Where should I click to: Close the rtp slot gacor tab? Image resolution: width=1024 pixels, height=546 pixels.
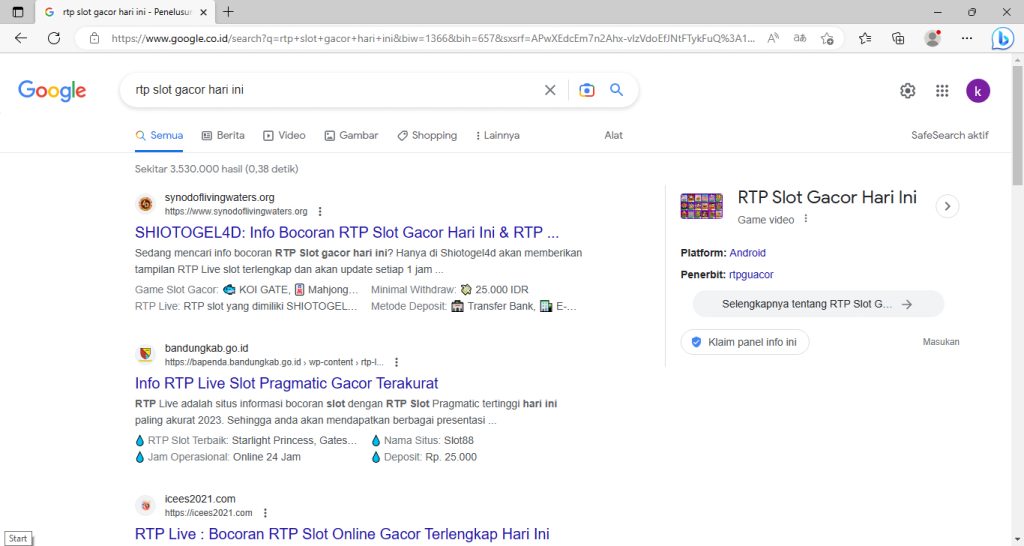point(203,12)
